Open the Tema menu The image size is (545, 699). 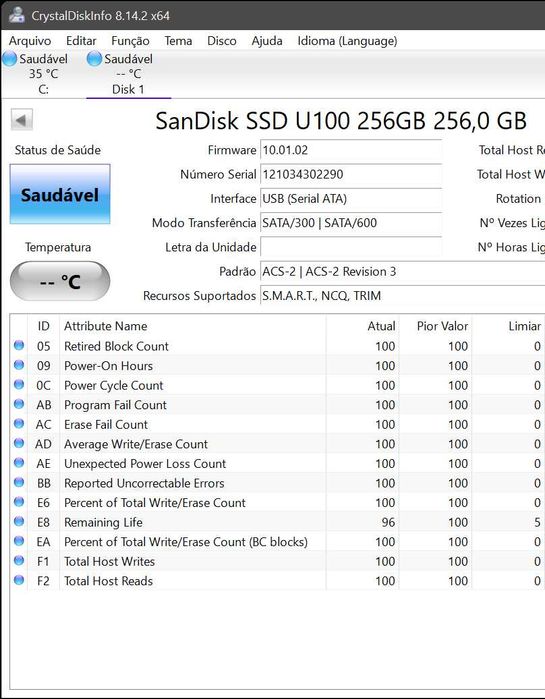point(178,41)
